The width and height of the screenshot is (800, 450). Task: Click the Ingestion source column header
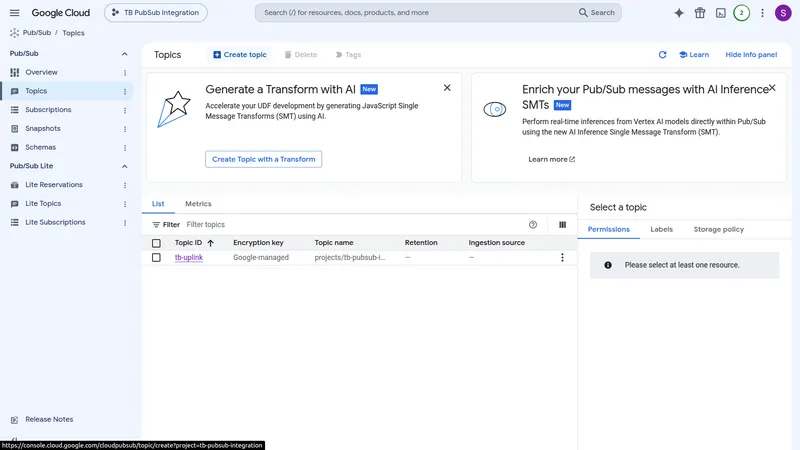[x=496, y=243]
